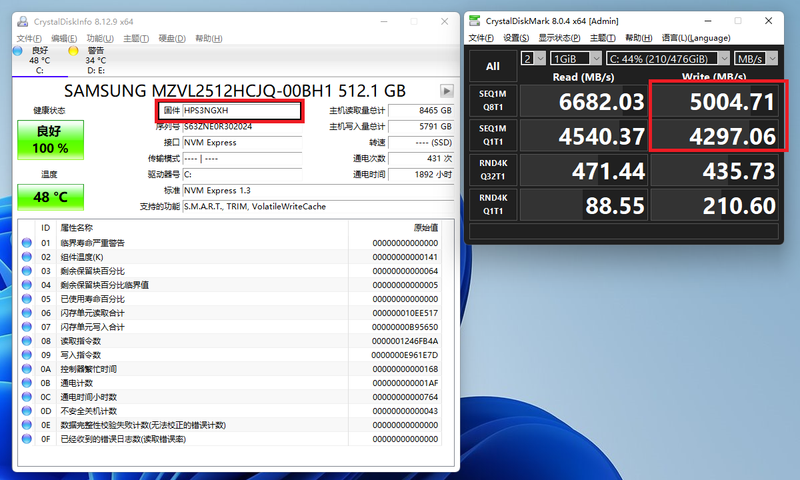
Task: Start the SEQ1M Q8T1 benchmark test
Action: 493,101
